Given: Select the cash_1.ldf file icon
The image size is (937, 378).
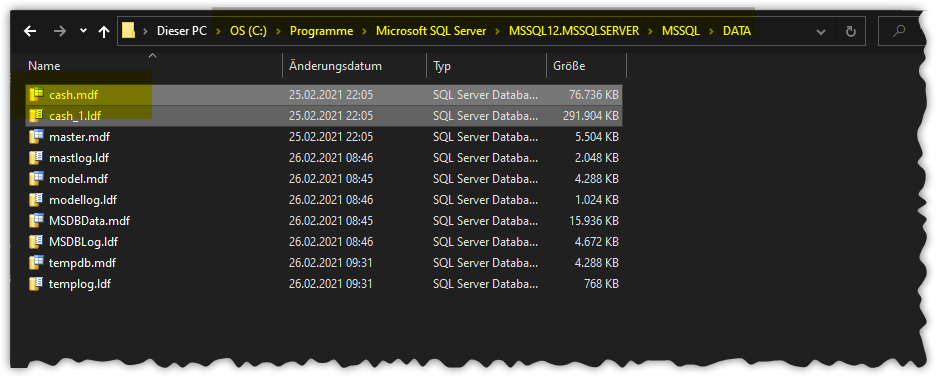Looking at the screenshot, I should click(37, 115).
